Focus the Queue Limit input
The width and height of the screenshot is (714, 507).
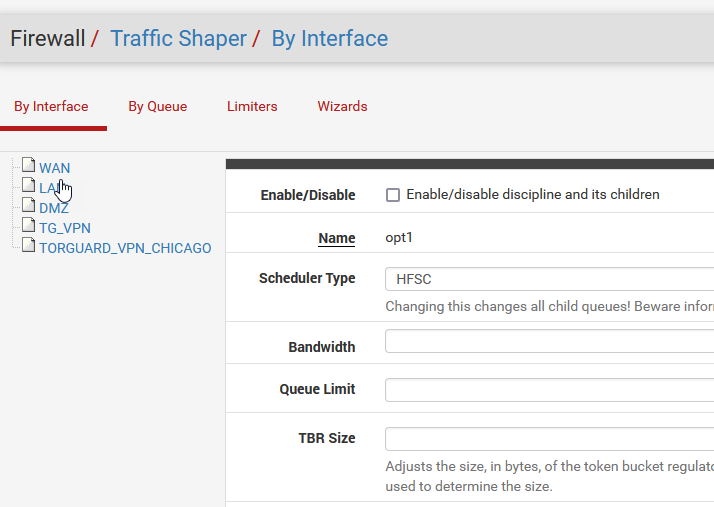click(x=549, y=390)
